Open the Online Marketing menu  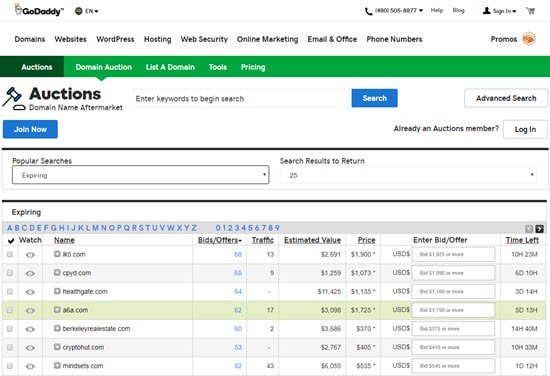pyautogui.click(x=268, y=39)
